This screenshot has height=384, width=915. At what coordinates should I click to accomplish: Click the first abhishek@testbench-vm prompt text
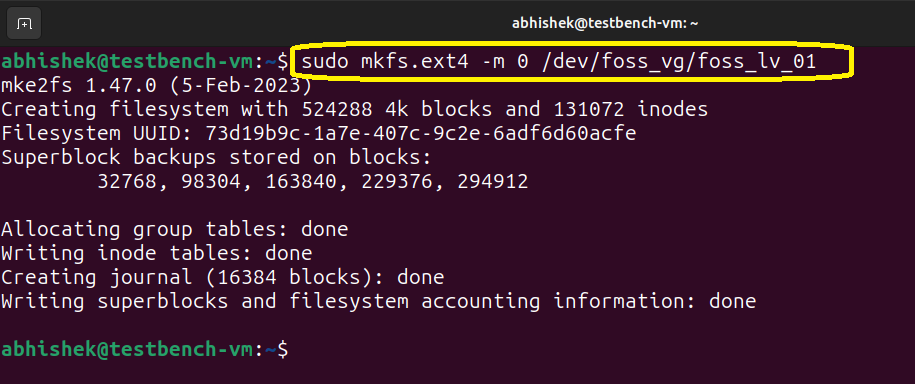coord(127,62)
